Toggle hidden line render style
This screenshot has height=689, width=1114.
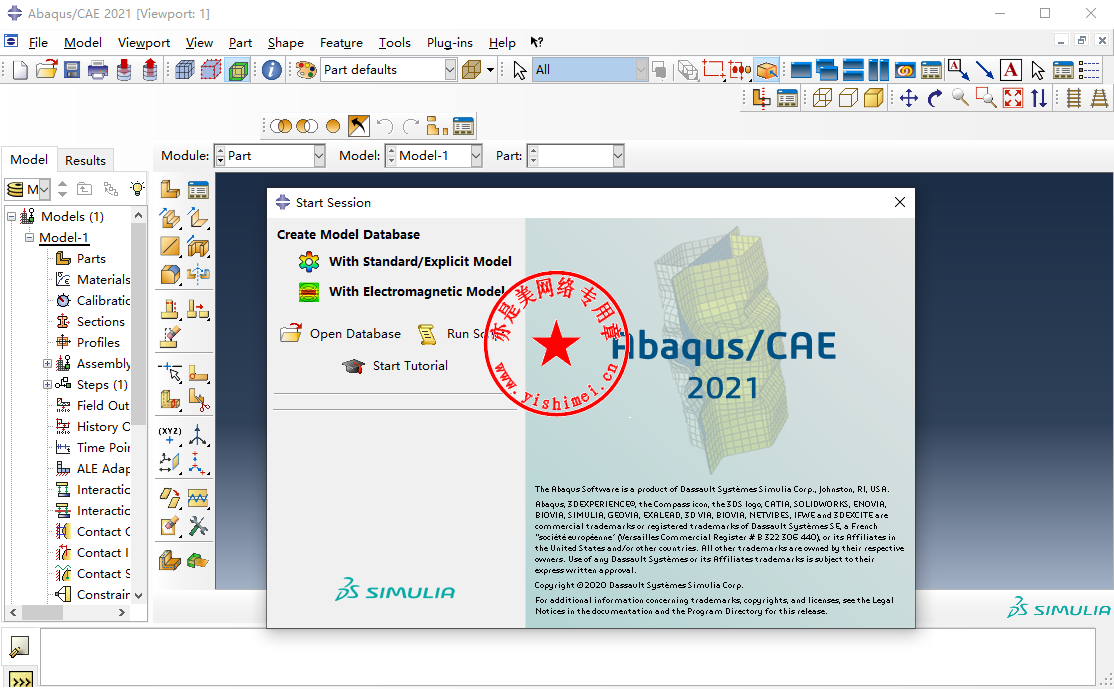tap(848, 98)
